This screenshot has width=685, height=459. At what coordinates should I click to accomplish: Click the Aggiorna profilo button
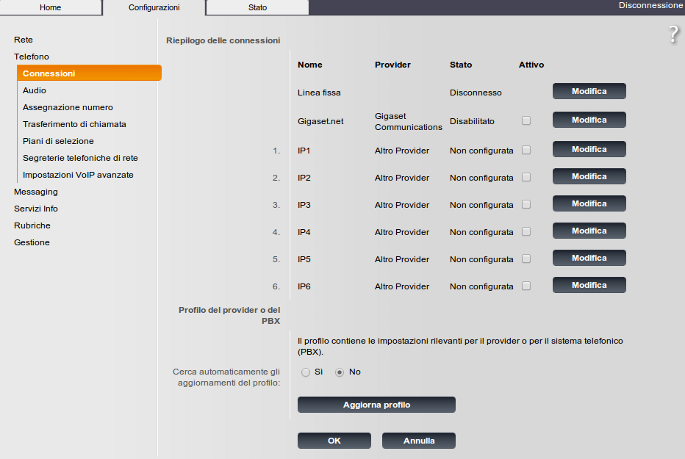coord(377,405)
